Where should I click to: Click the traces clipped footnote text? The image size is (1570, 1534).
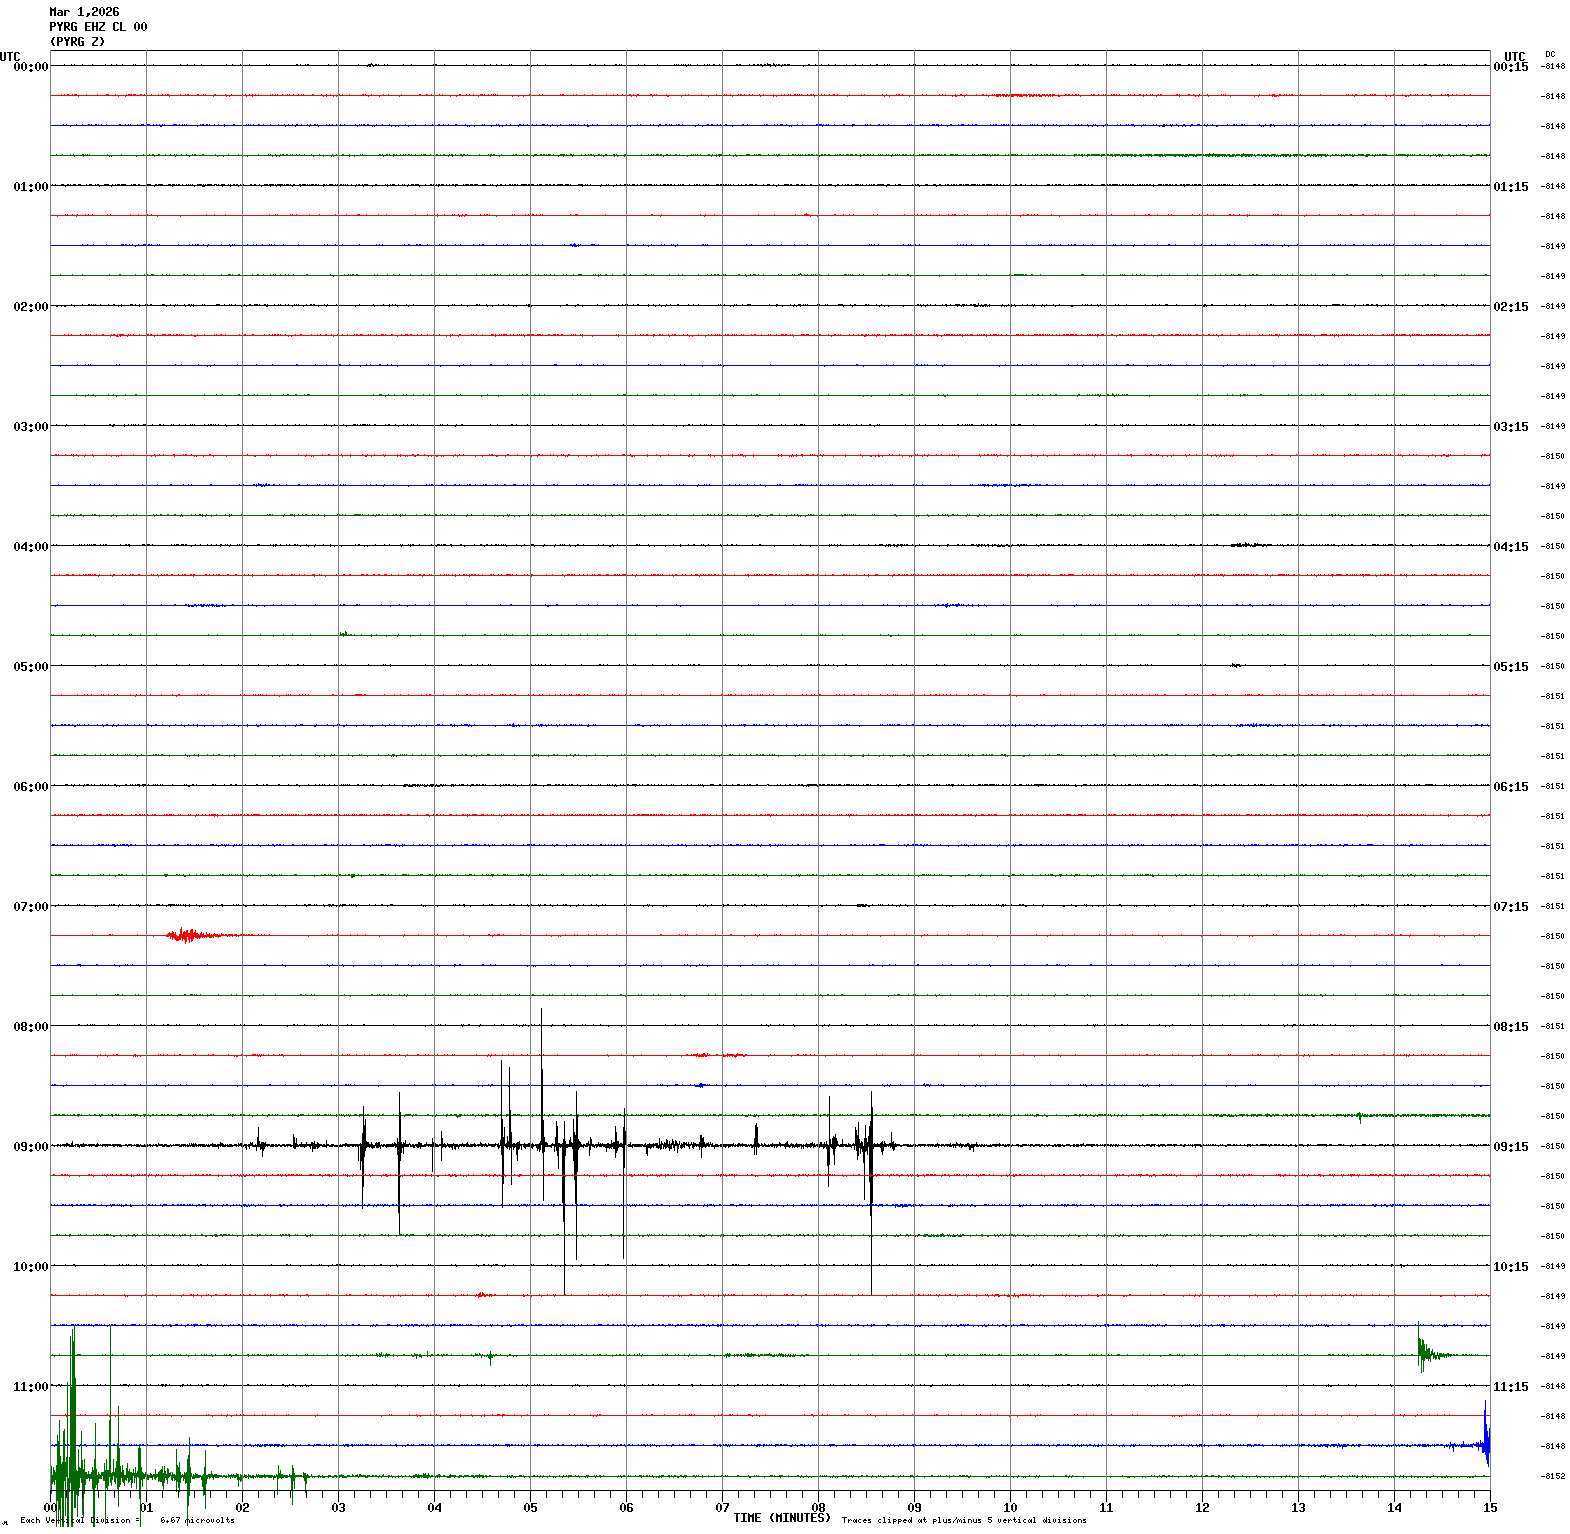(x=963, y=1521)
